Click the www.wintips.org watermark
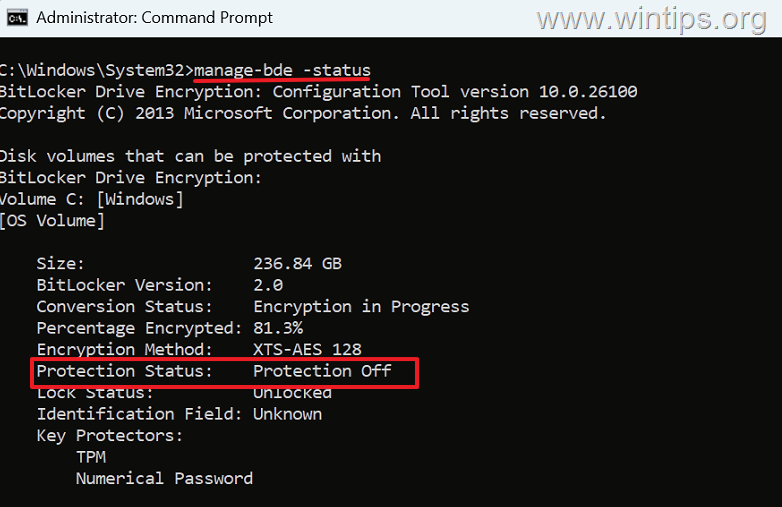The width and height of the screenshot is (782, 507). [x=651, y=19]
